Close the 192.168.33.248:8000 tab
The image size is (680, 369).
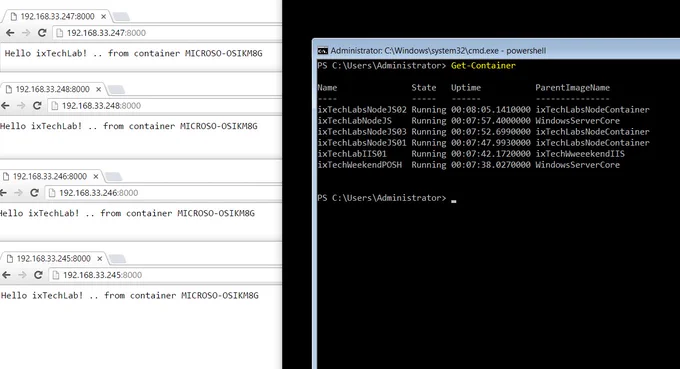(98, 89)
